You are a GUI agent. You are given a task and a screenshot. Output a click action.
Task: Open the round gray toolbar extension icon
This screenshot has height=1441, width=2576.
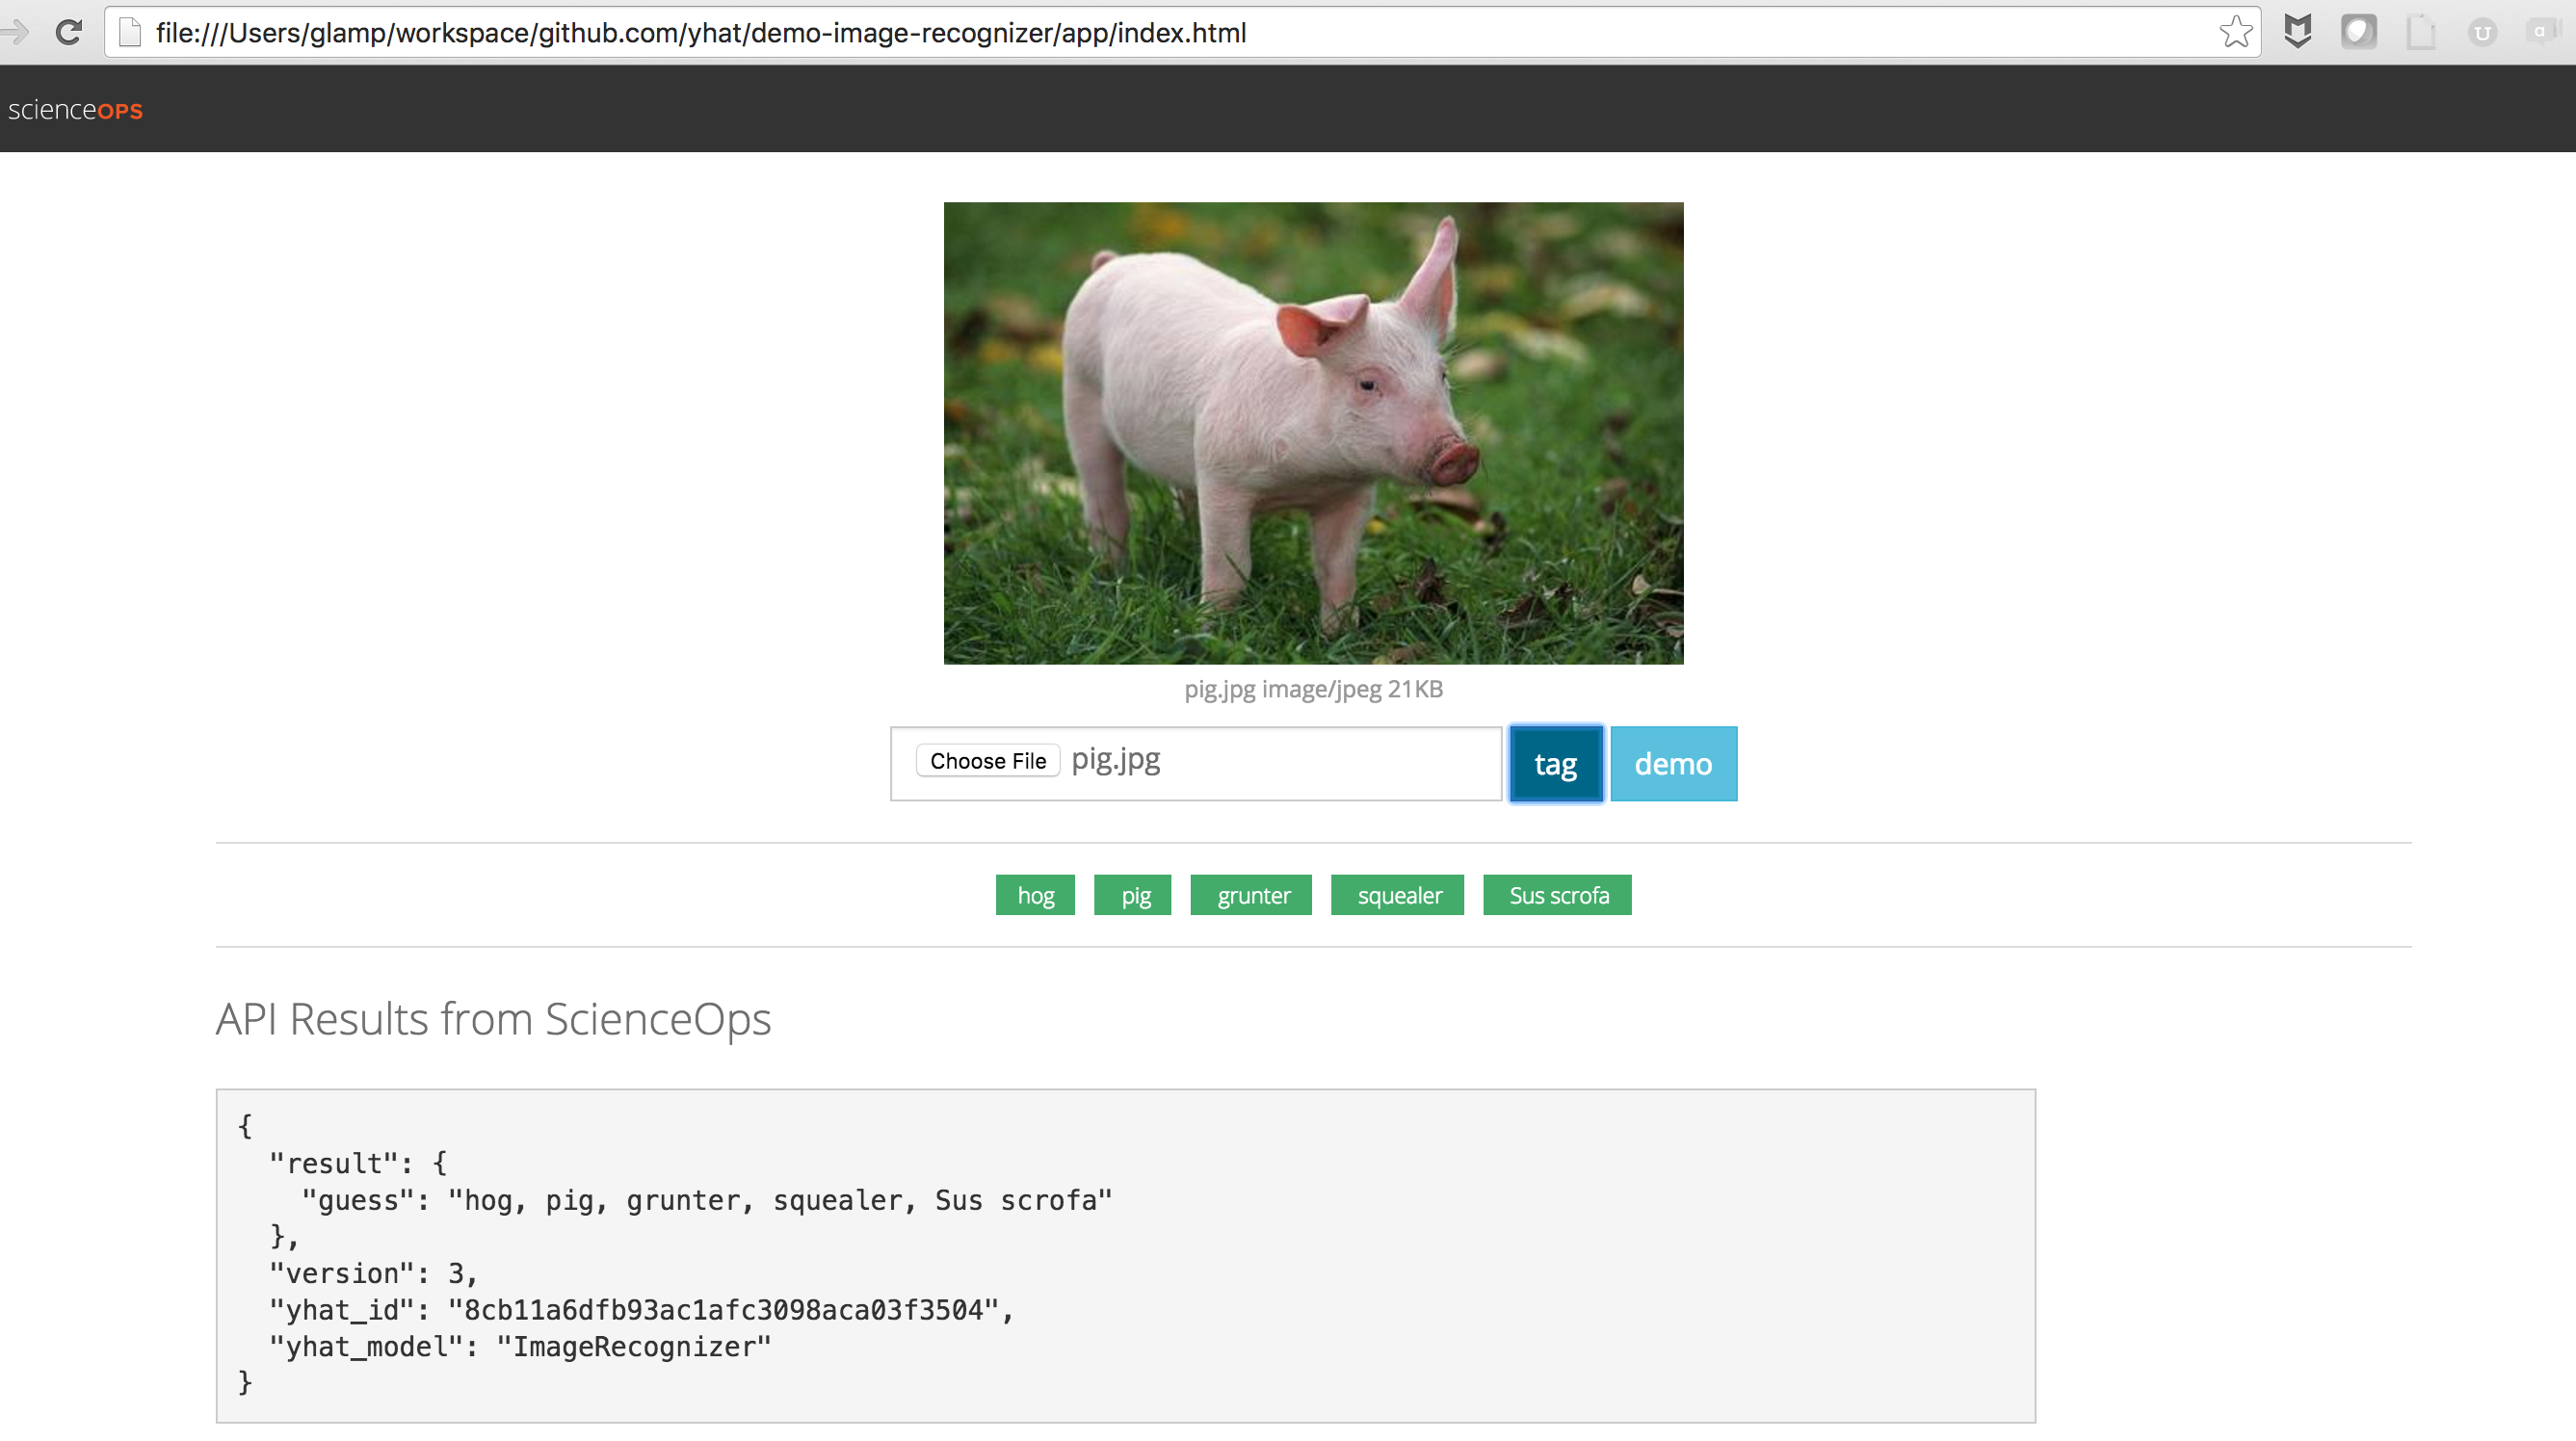(x=2358, y=32)
